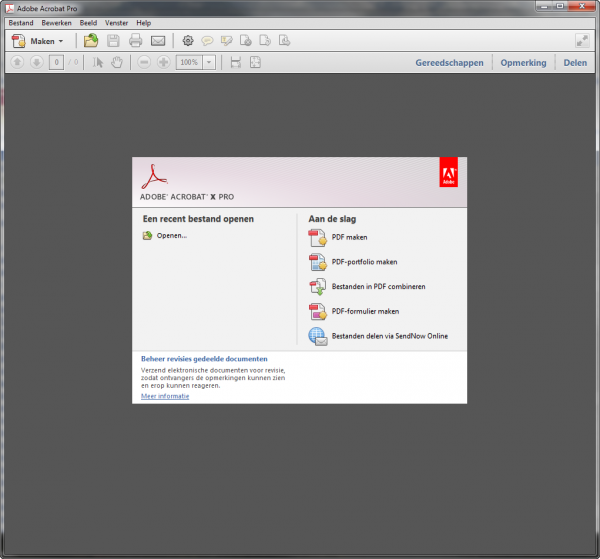600x559 pixels.
Task: Click the fit width scrolling icon
Action: click(x=236, y=62)
